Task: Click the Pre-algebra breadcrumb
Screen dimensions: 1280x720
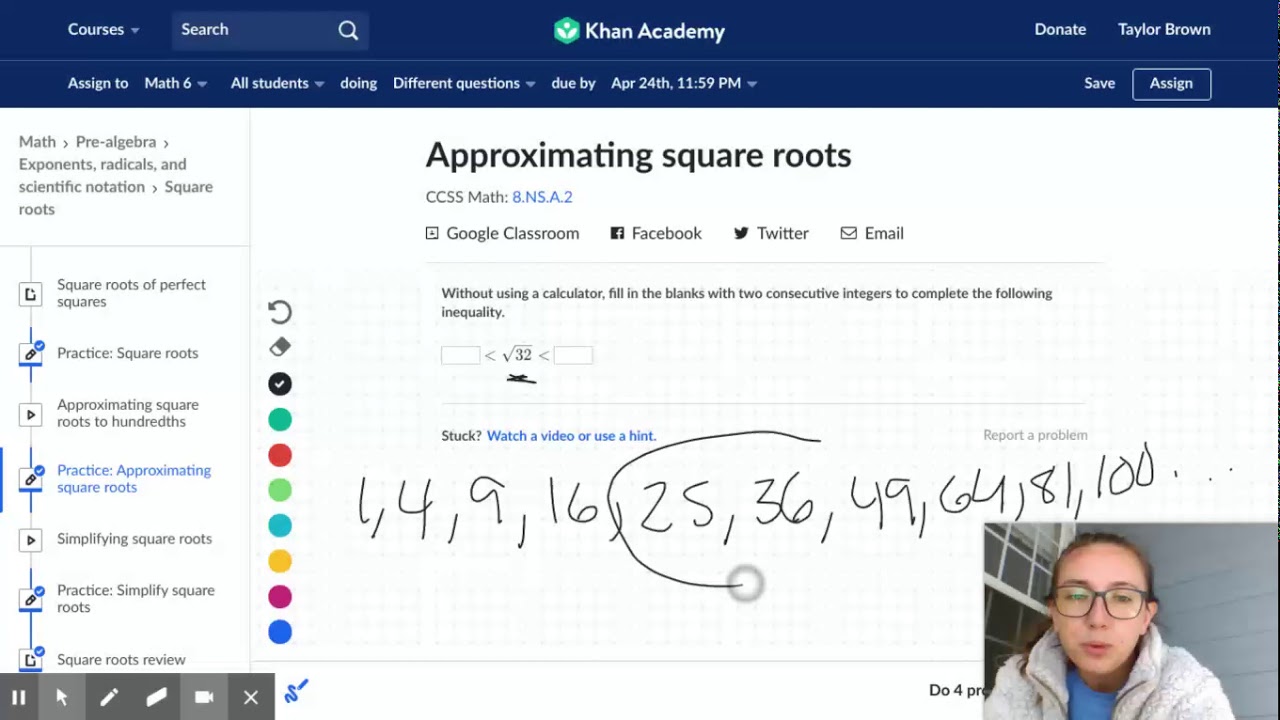Action: pyautogui.click(x=116, y=142)
